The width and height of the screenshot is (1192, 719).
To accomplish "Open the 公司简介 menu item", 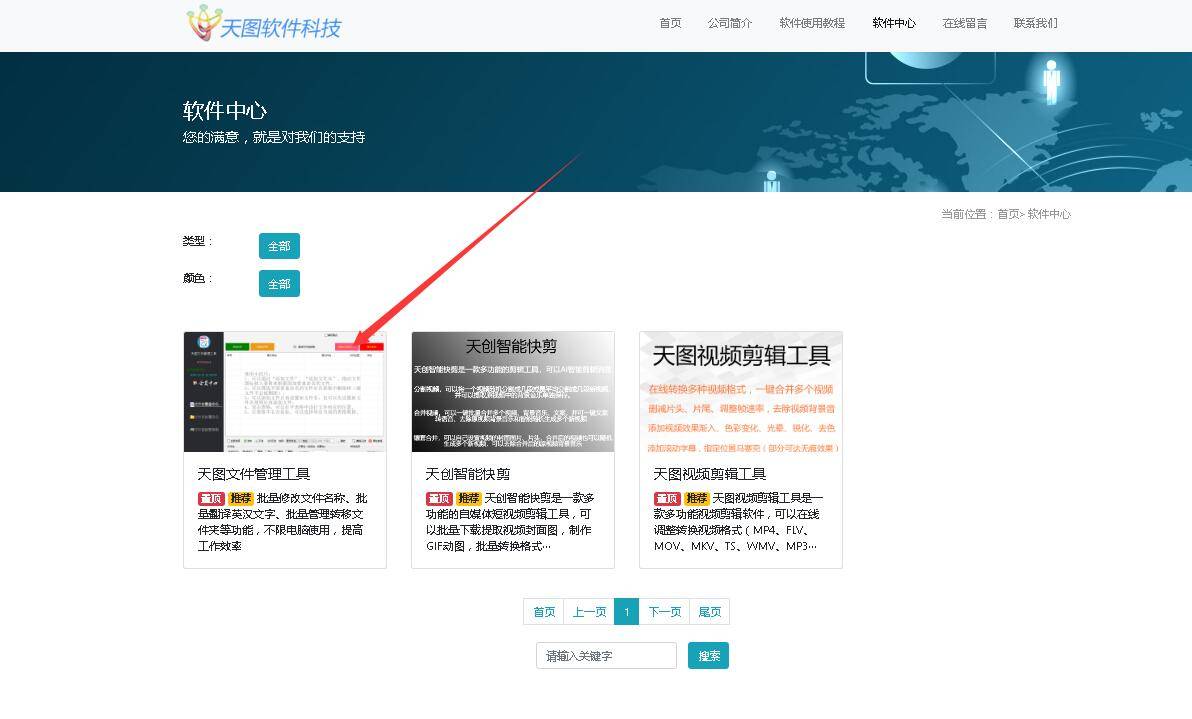I will [x=730, y=23].
